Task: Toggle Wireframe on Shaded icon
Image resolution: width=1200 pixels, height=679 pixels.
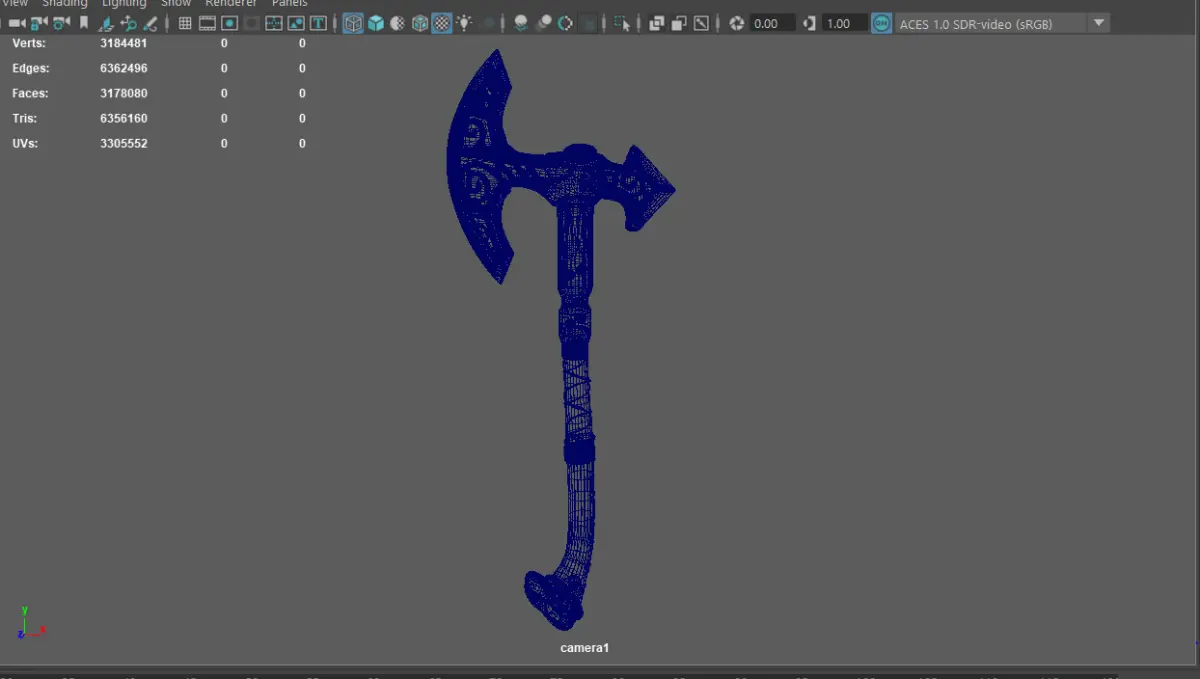Action: click(420, 23)
